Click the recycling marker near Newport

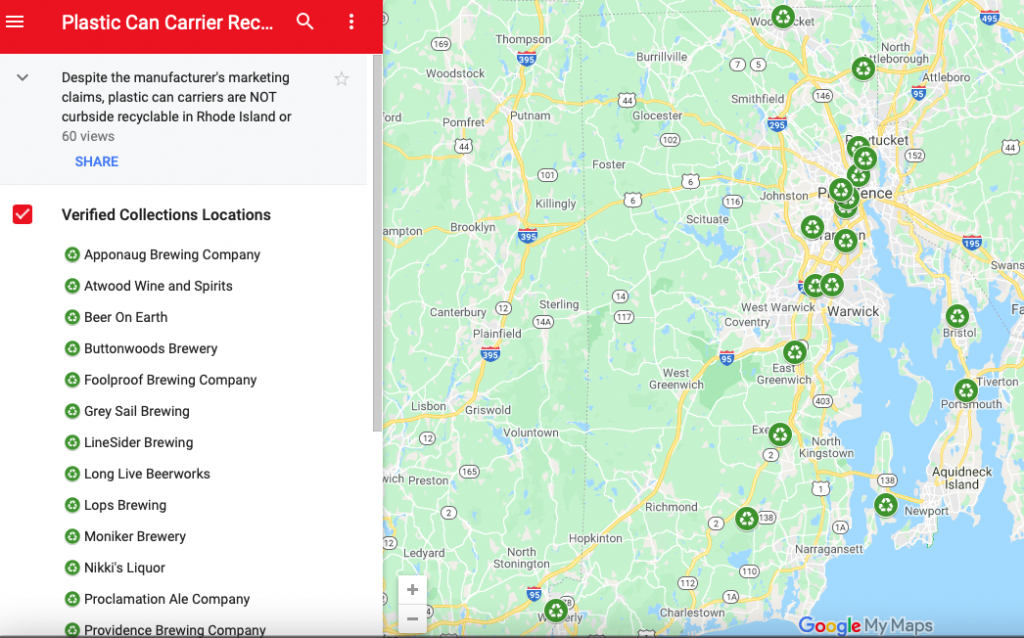coord(886,506)
